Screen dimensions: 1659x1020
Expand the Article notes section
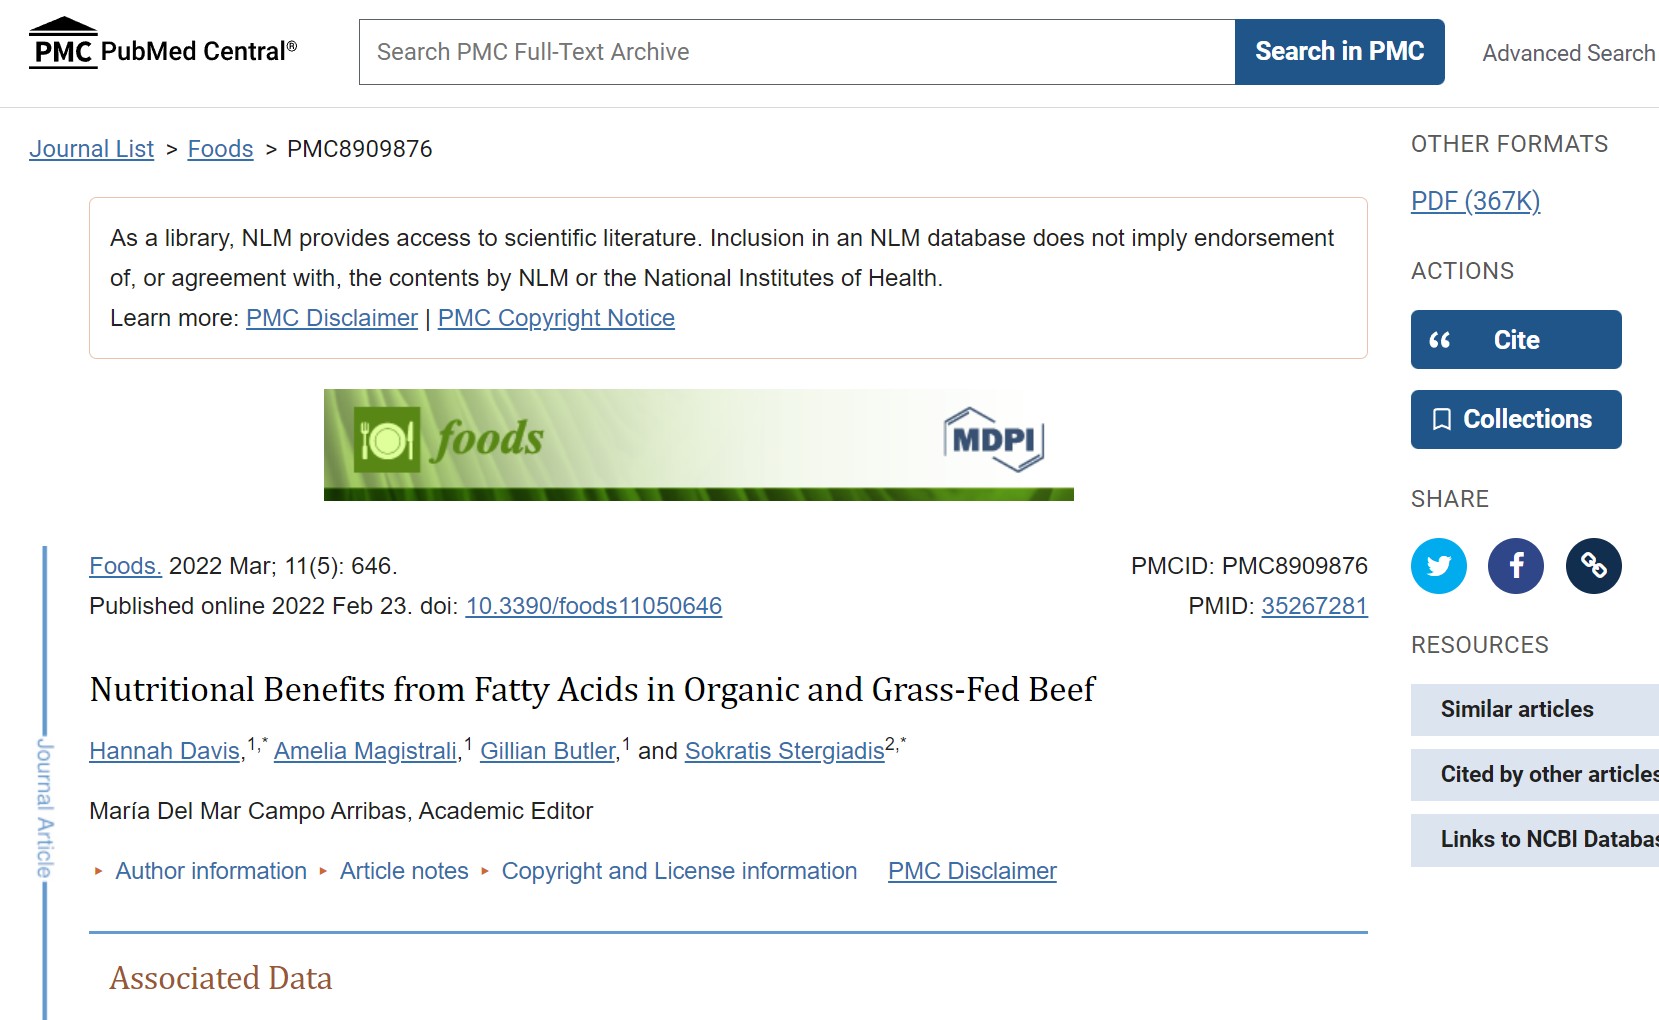403,870
